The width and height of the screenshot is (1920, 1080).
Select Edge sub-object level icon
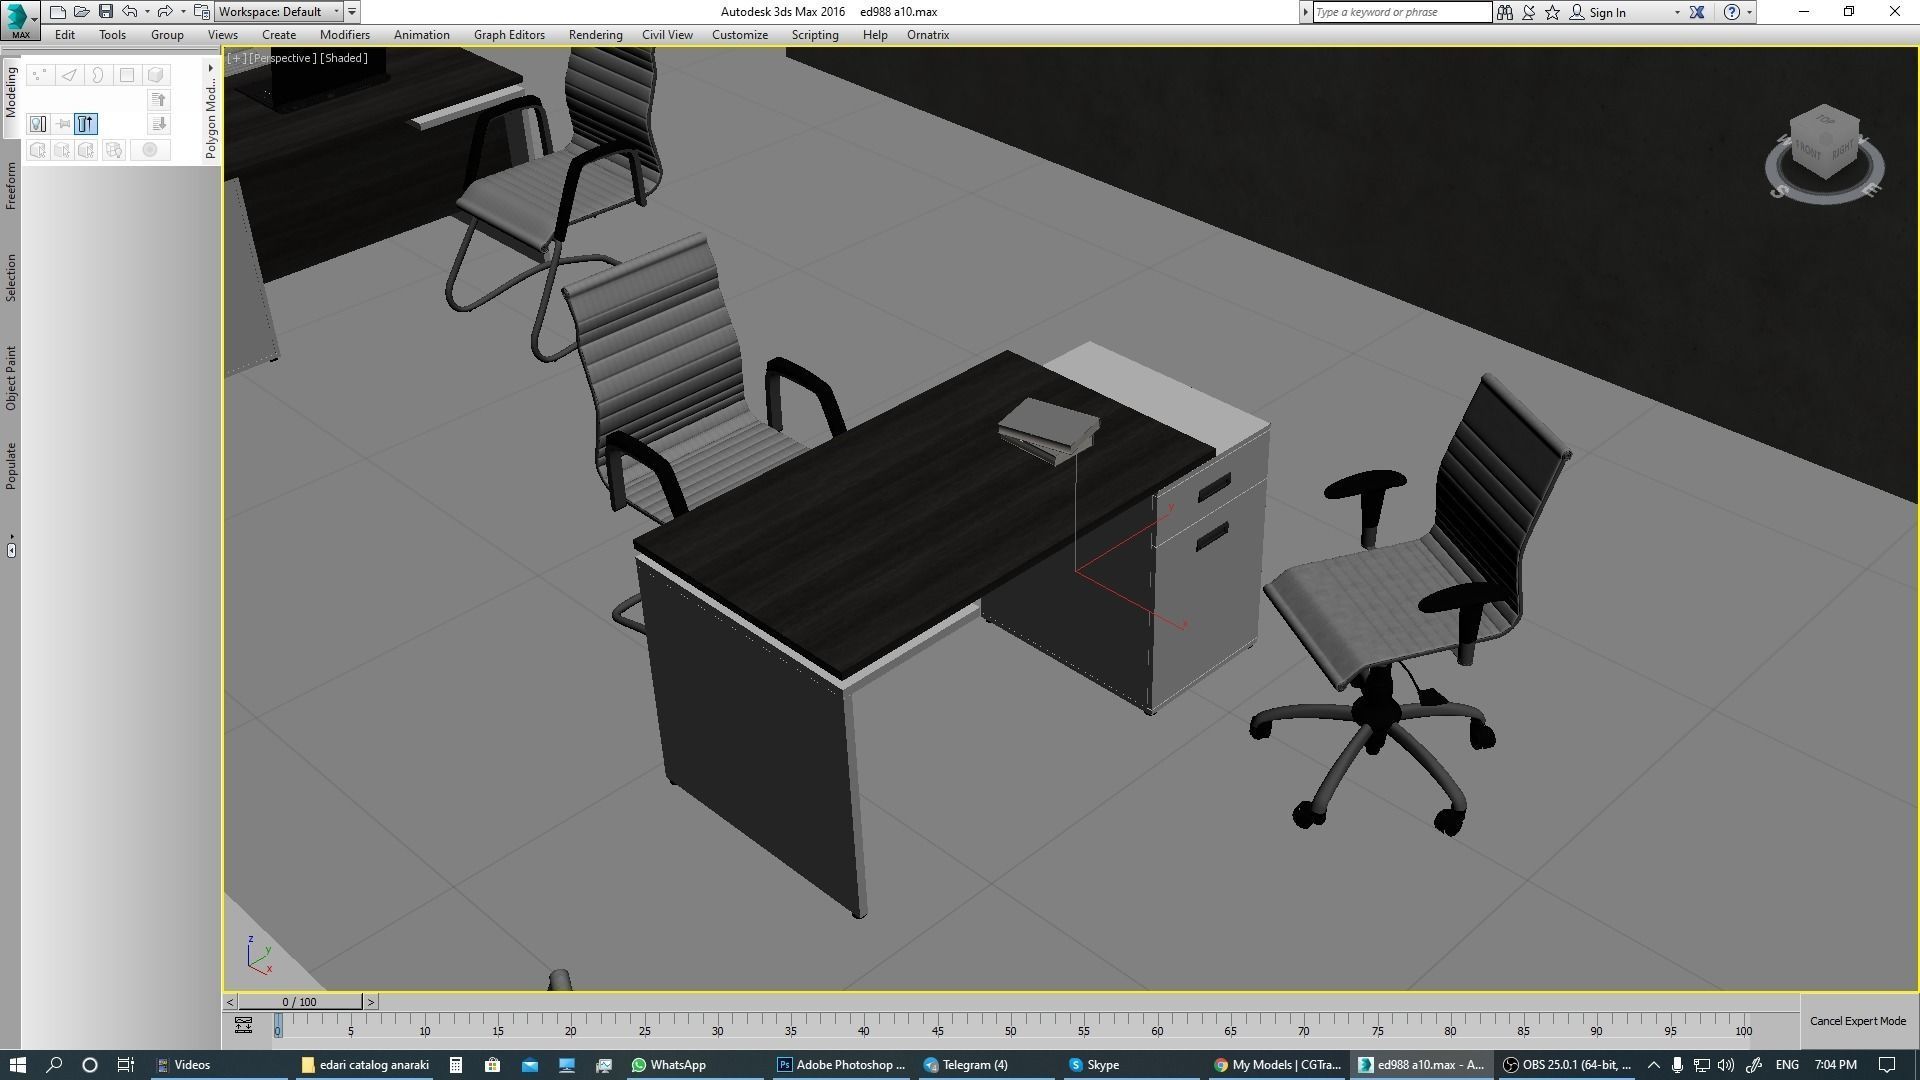click(68, 75)
